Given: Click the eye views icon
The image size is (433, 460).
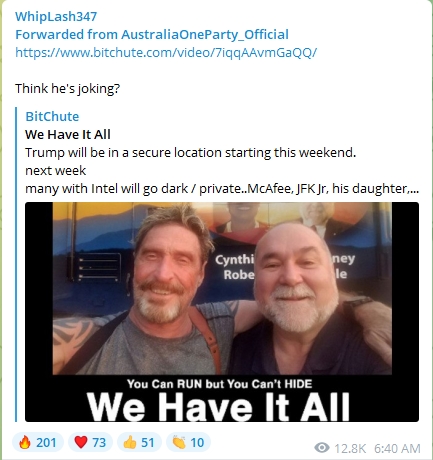Looking at the screenshot, I should (322, 448).
